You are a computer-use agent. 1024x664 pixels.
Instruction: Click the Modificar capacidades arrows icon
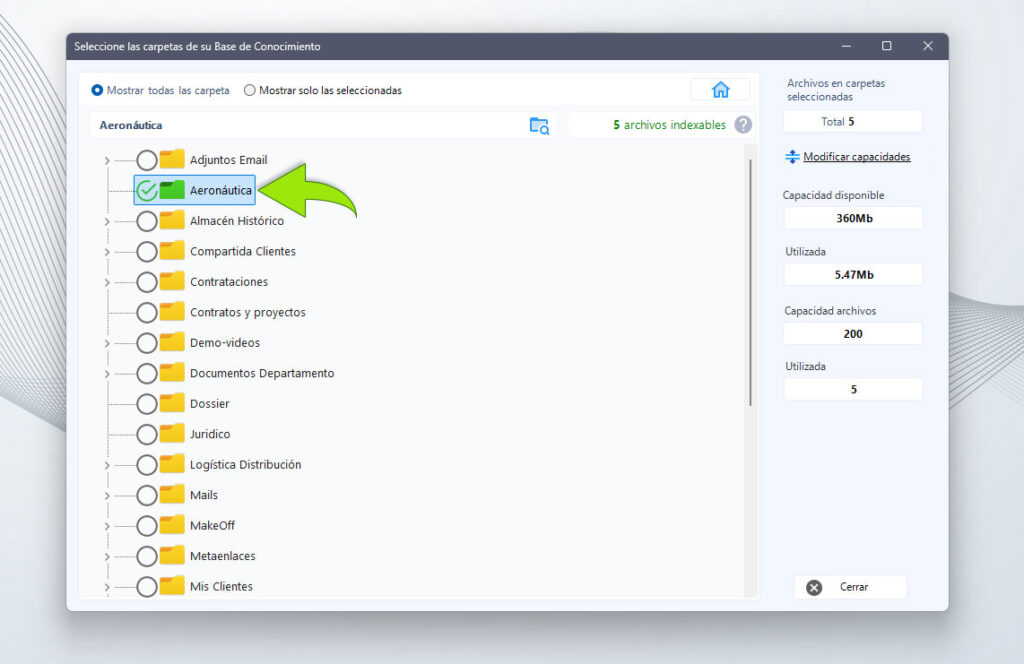coord(792,157)
